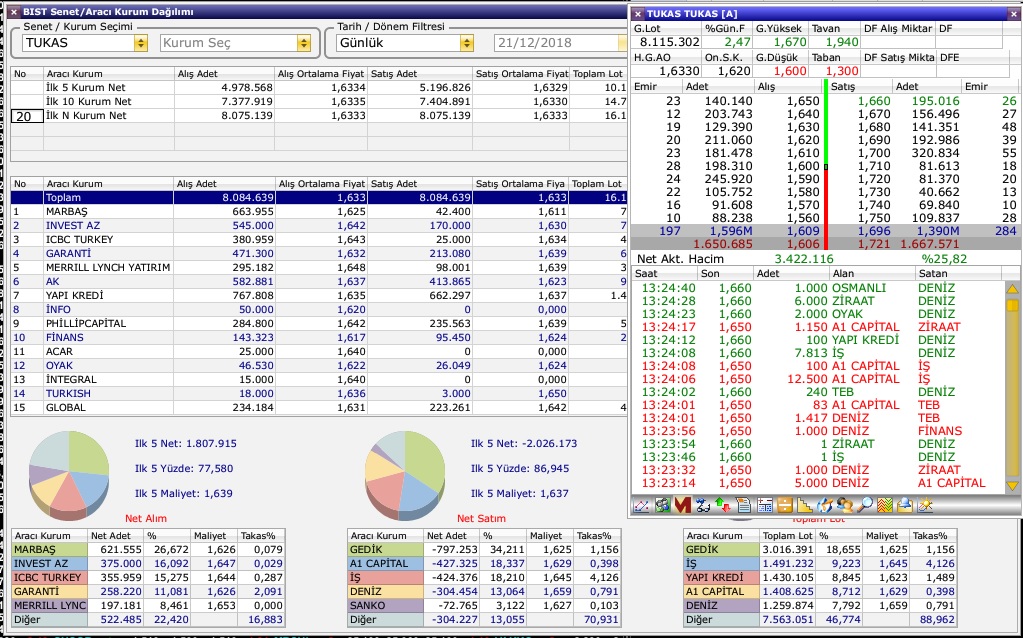Select the highlighted Toplam row
This screenshot has height=638, width=1023.
pyautogui.click(x=319, y=198)
